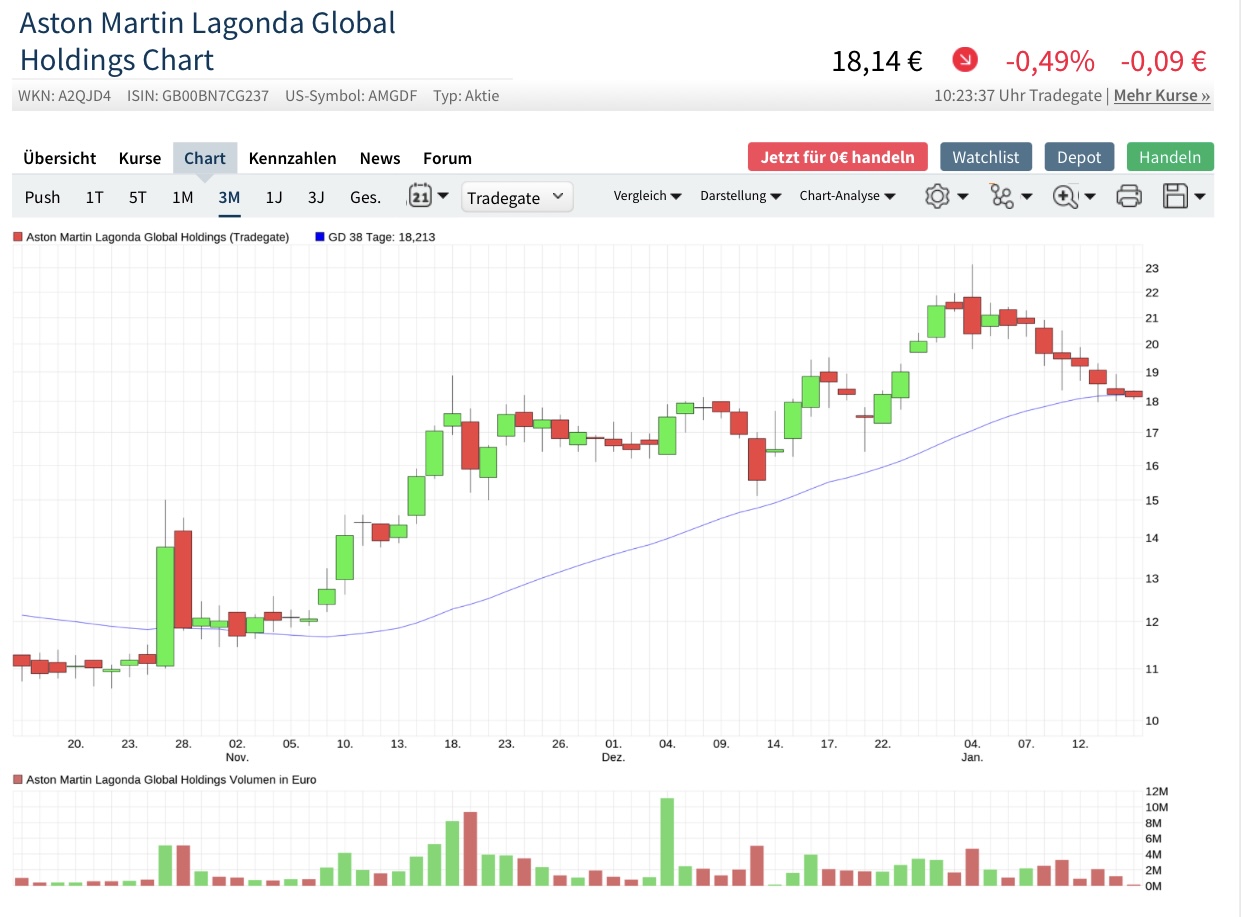1241x917 pixels.
Task: Open the save diskette menu
Action: tap(1184, 196)
